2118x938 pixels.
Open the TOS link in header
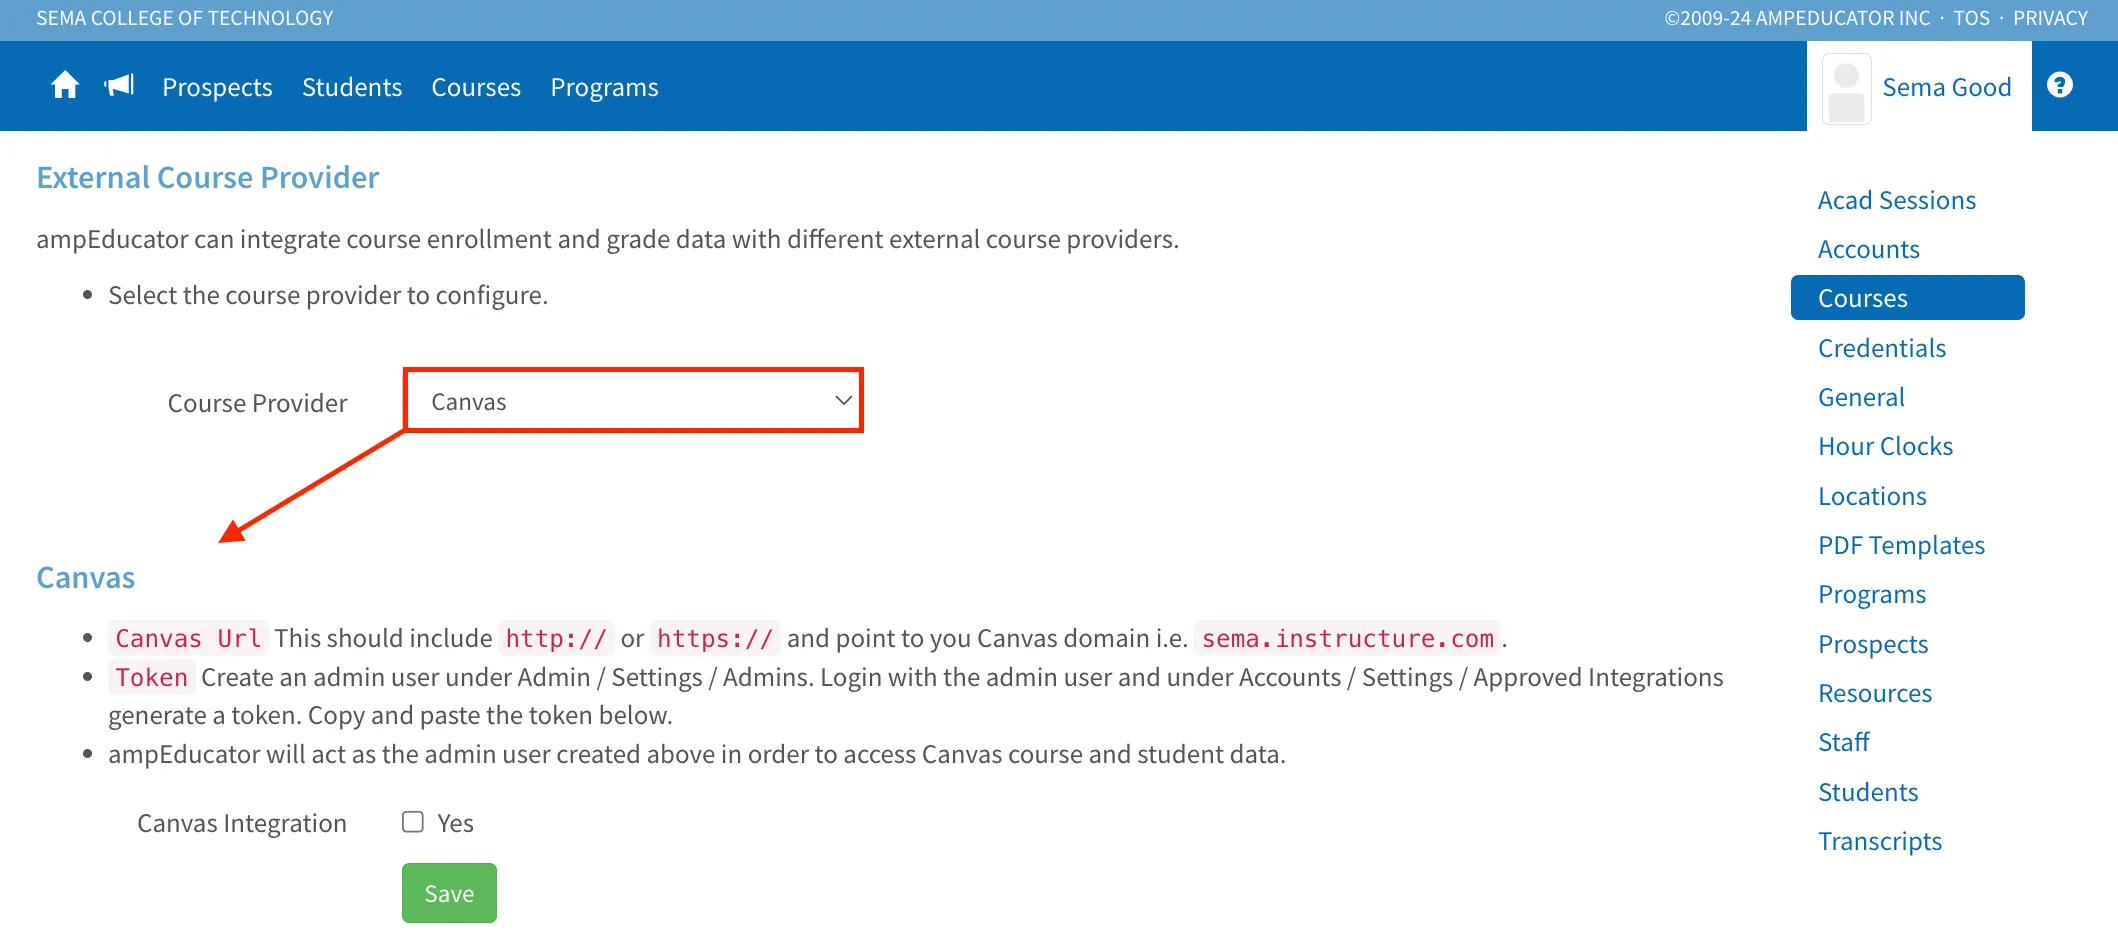[1971, 18]
